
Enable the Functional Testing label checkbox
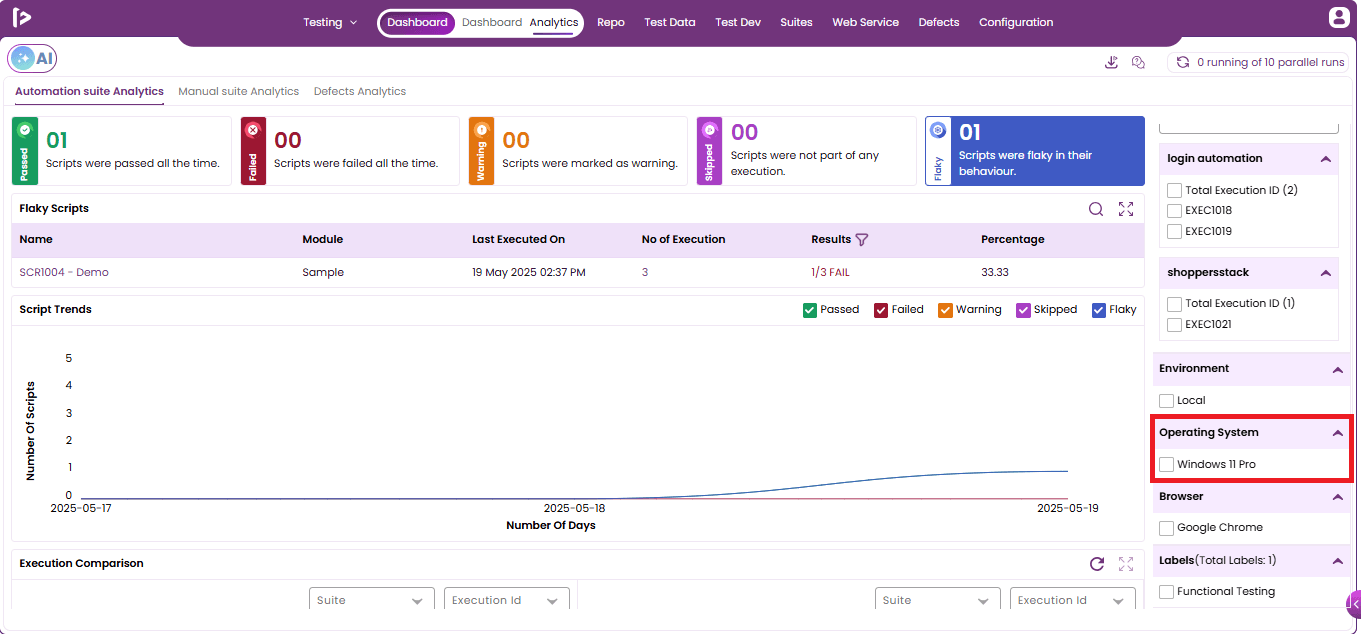1166,592
